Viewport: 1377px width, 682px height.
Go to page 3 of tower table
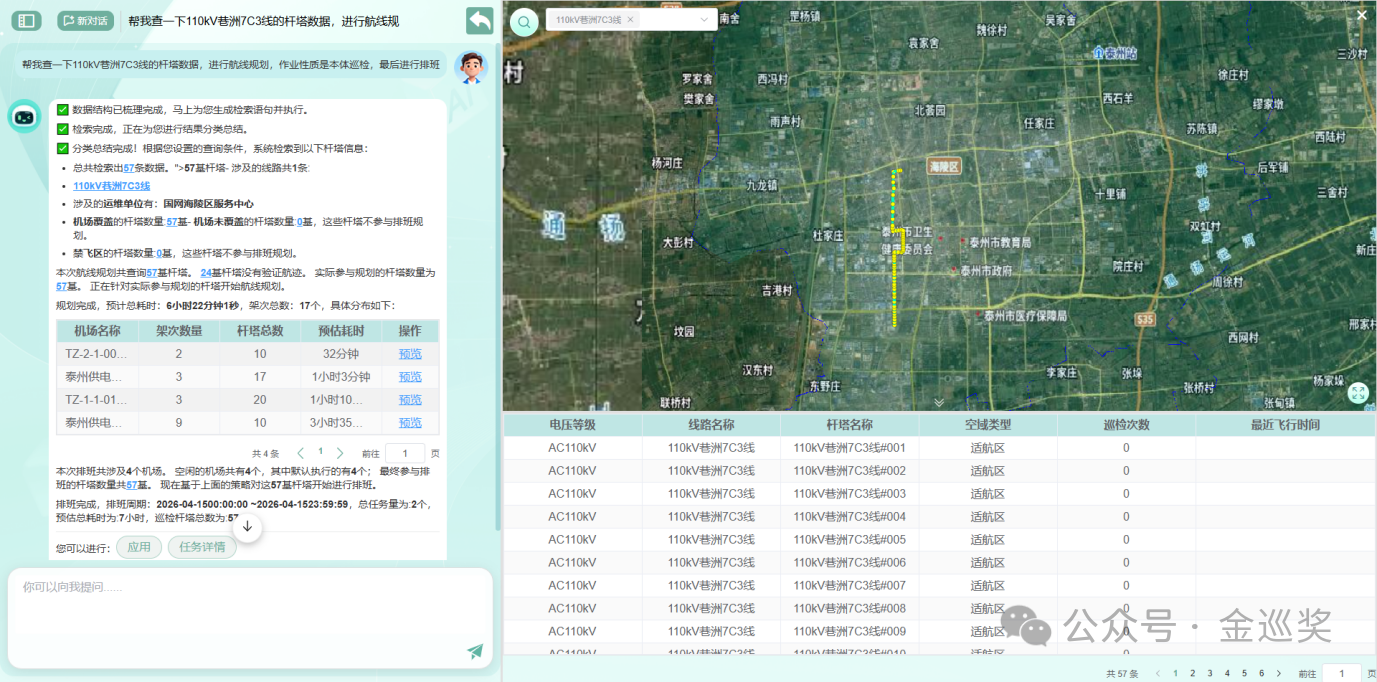click(1210, 674)
